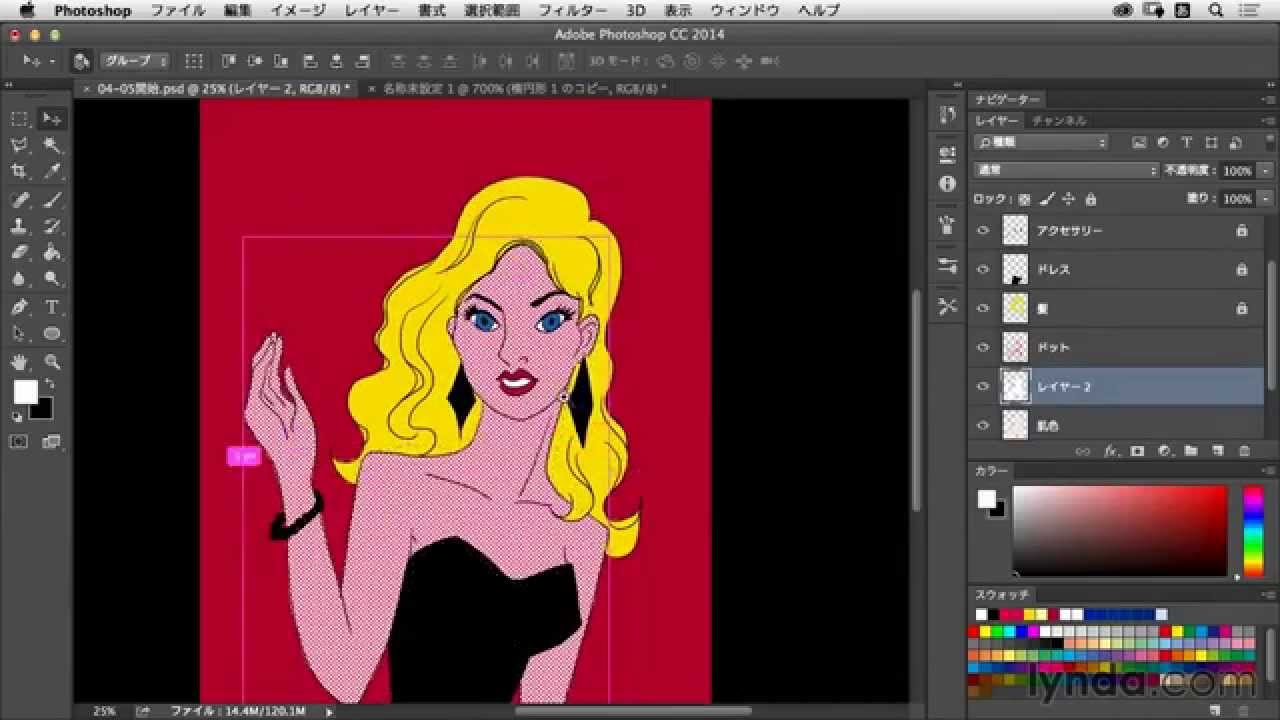
Task: Click the foreground color swatch in toolbox
Action: [x=25, y=392]
